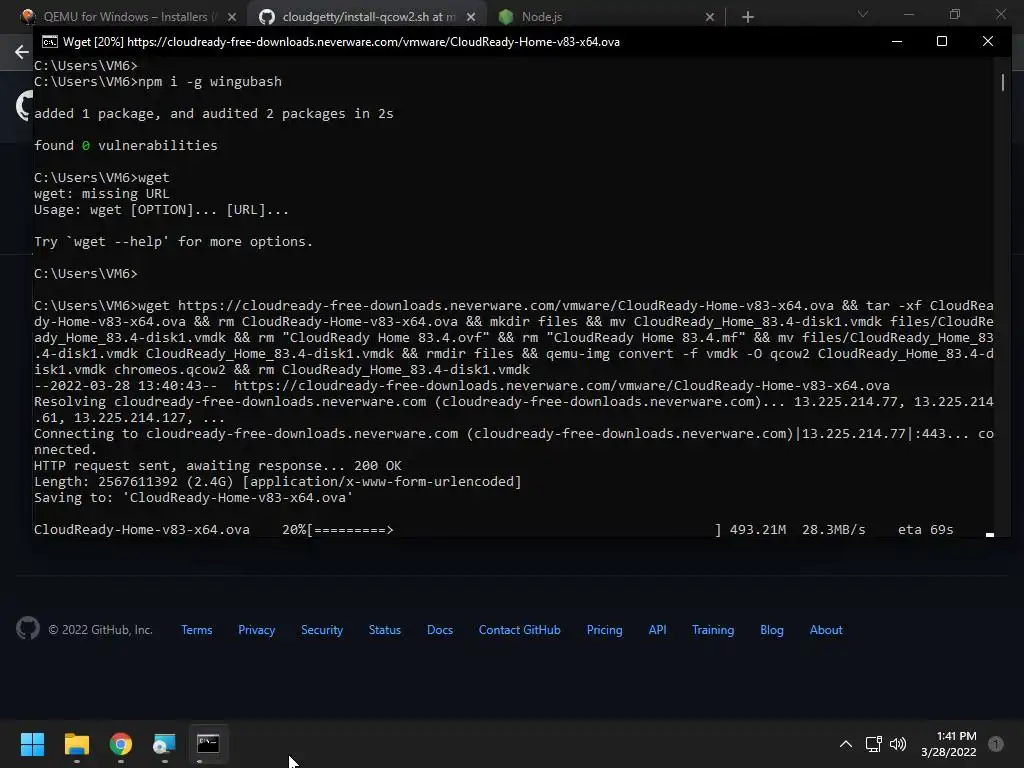Click the '© 2022 GitHub, Inc.' footer text

pyautogui.click(x=101, y=630)
